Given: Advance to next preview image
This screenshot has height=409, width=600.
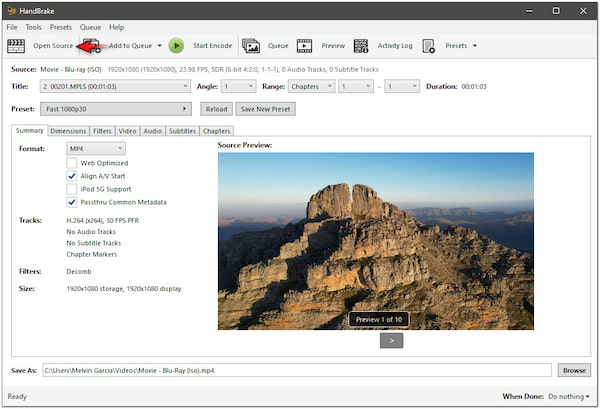Looking at the screenshot, I should [392, 340].
